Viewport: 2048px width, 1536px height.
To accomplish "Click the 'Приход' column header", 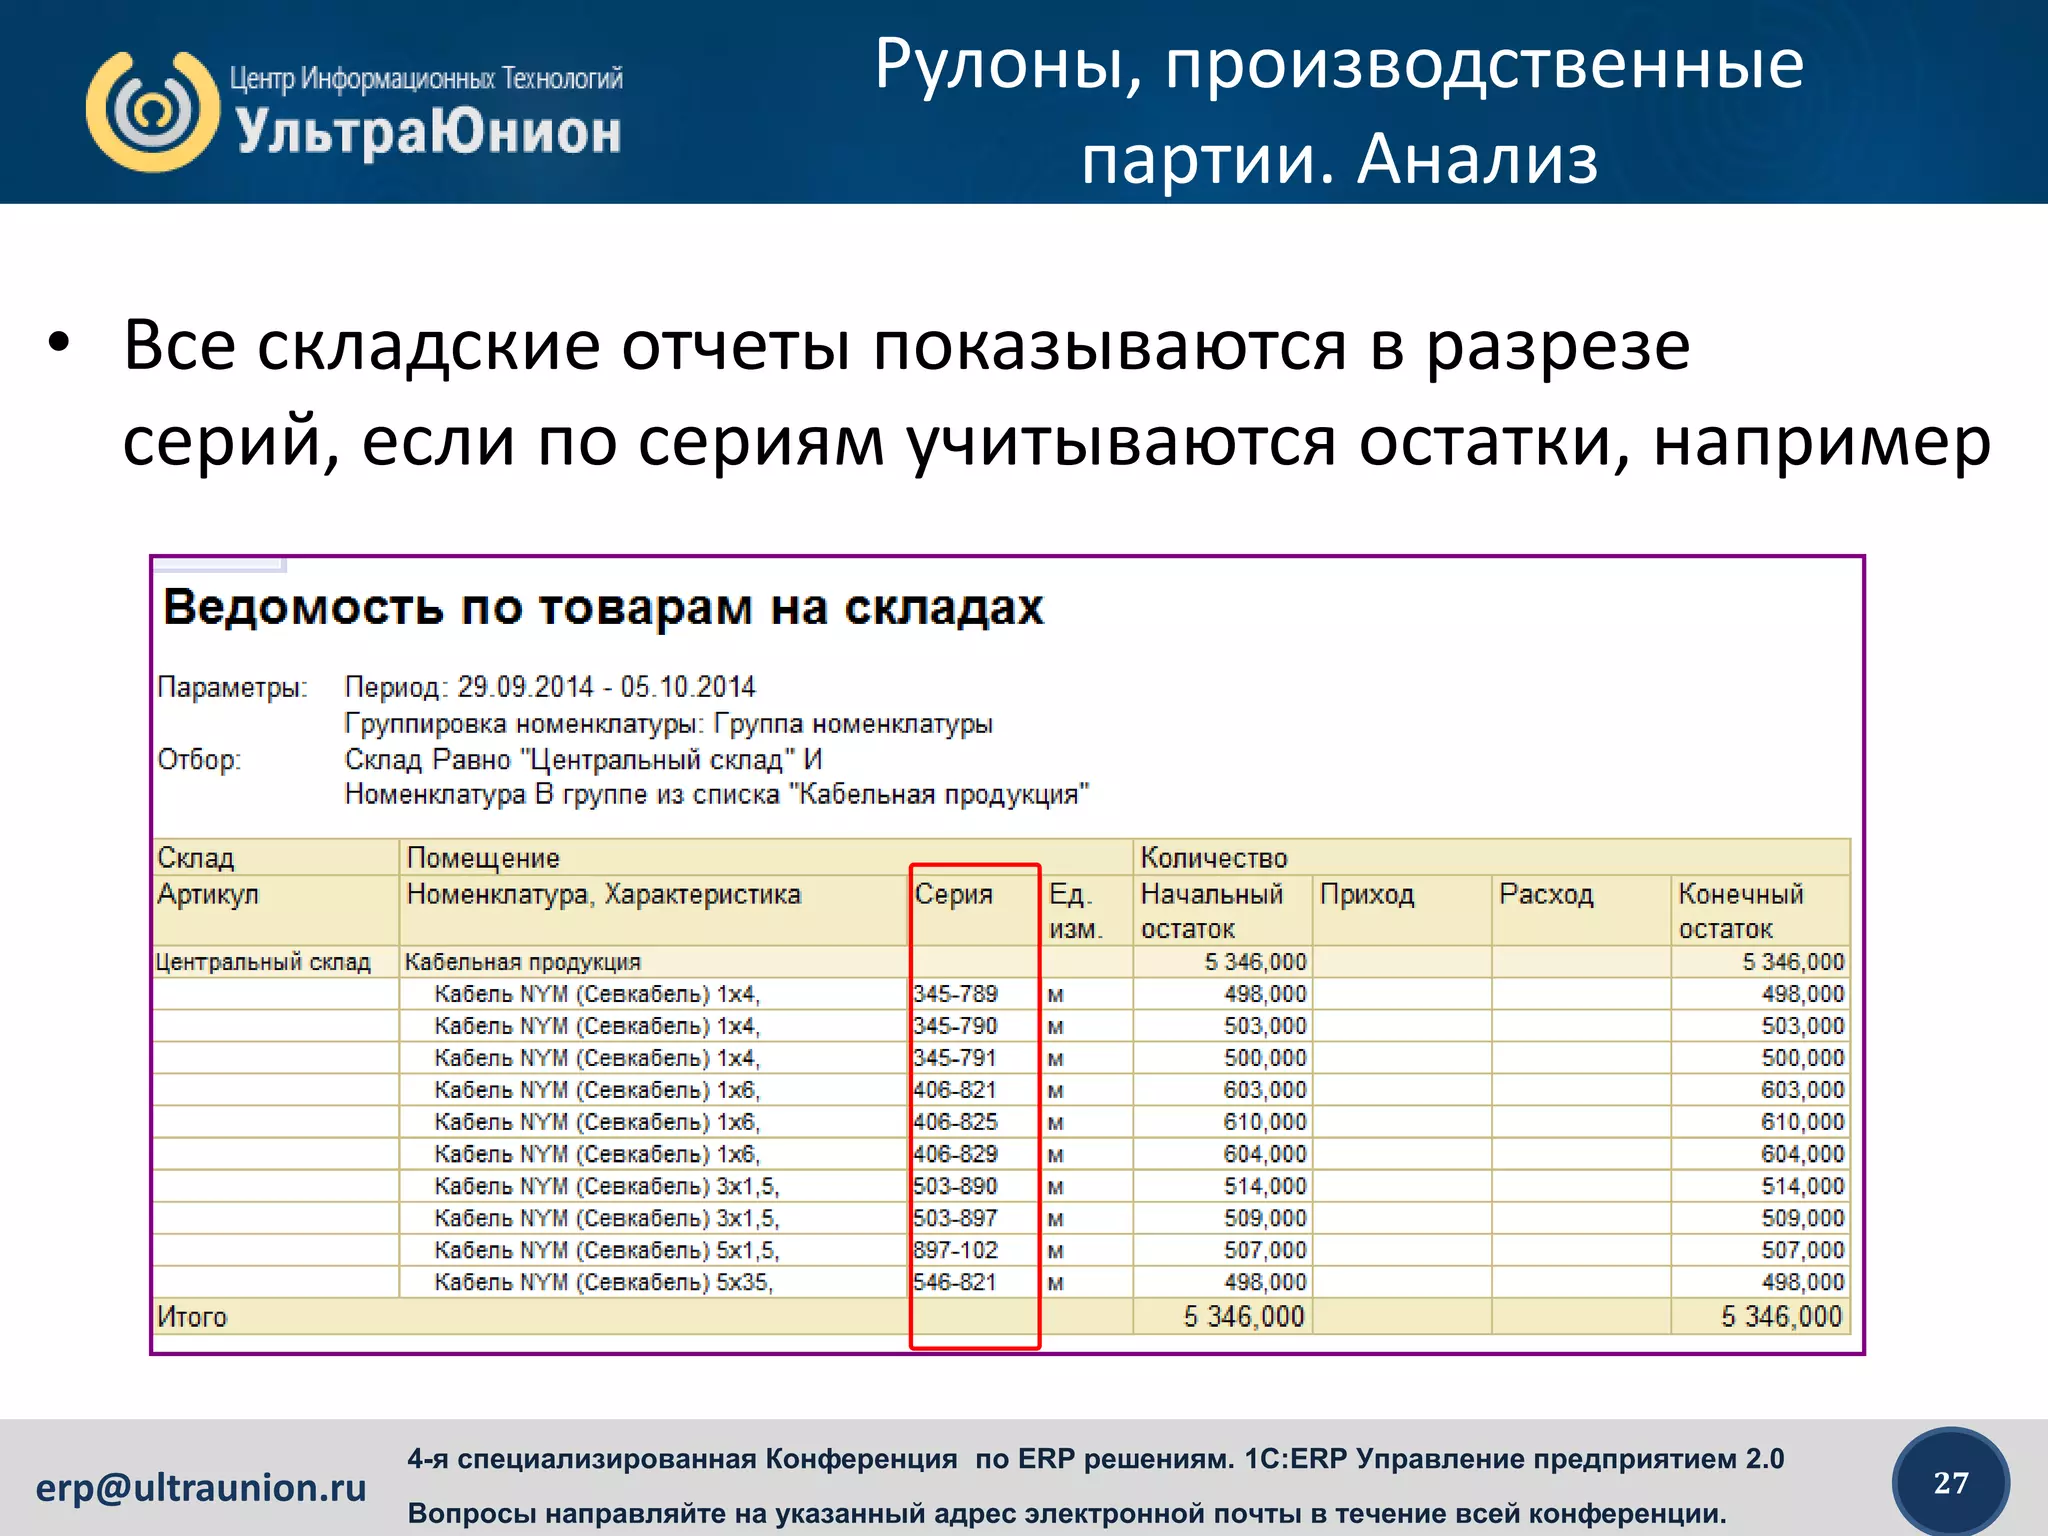I will pyautogui.click(x=1367, y=894).
